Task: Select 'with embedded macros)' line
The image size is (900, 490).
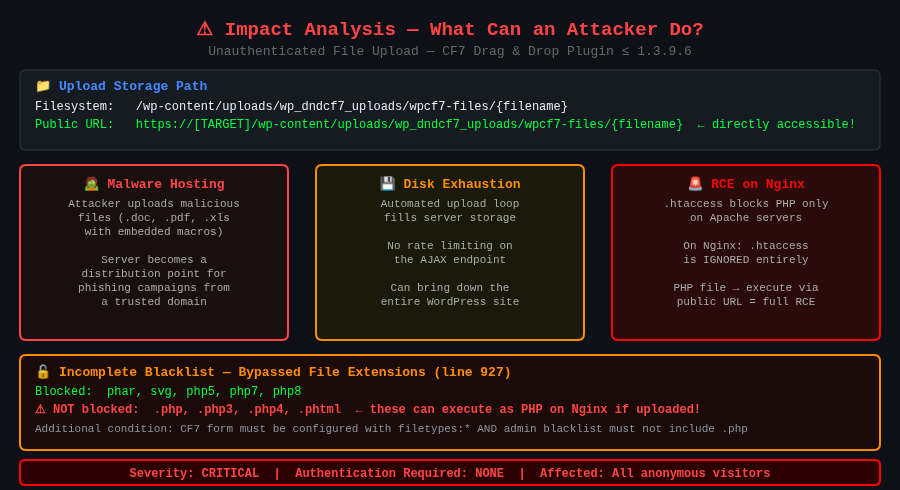Action: pyautogui.click(x=154, y=232)
